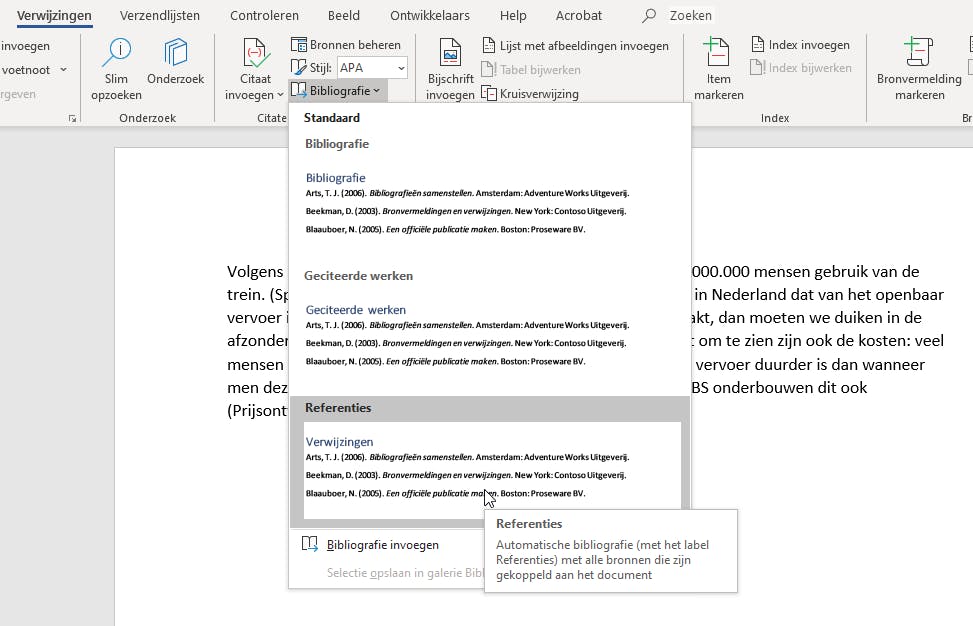Click the disabled Tabel bijwerken button
The width and height of the screenshot is (973, 626).
[531, 69]
